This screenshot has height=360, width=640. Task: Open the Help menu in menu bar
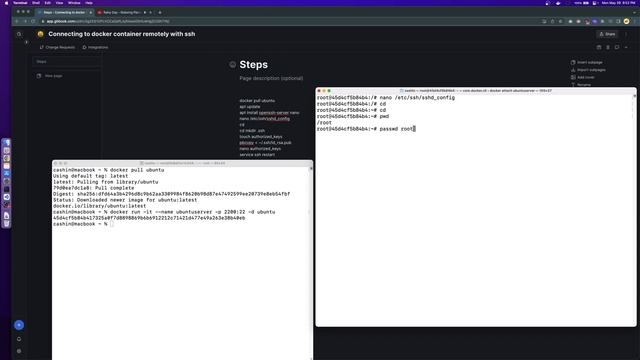89,3
